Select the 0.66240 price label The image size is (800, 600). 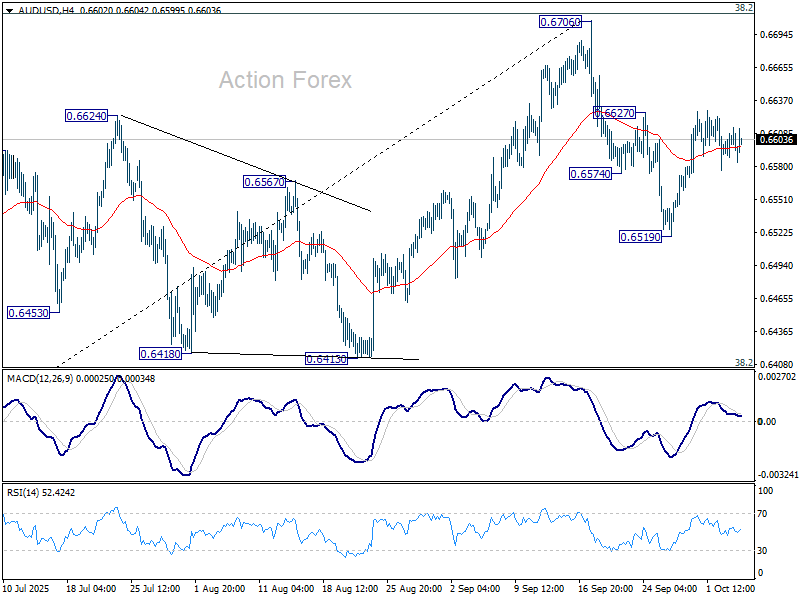(x=87, y=116)
